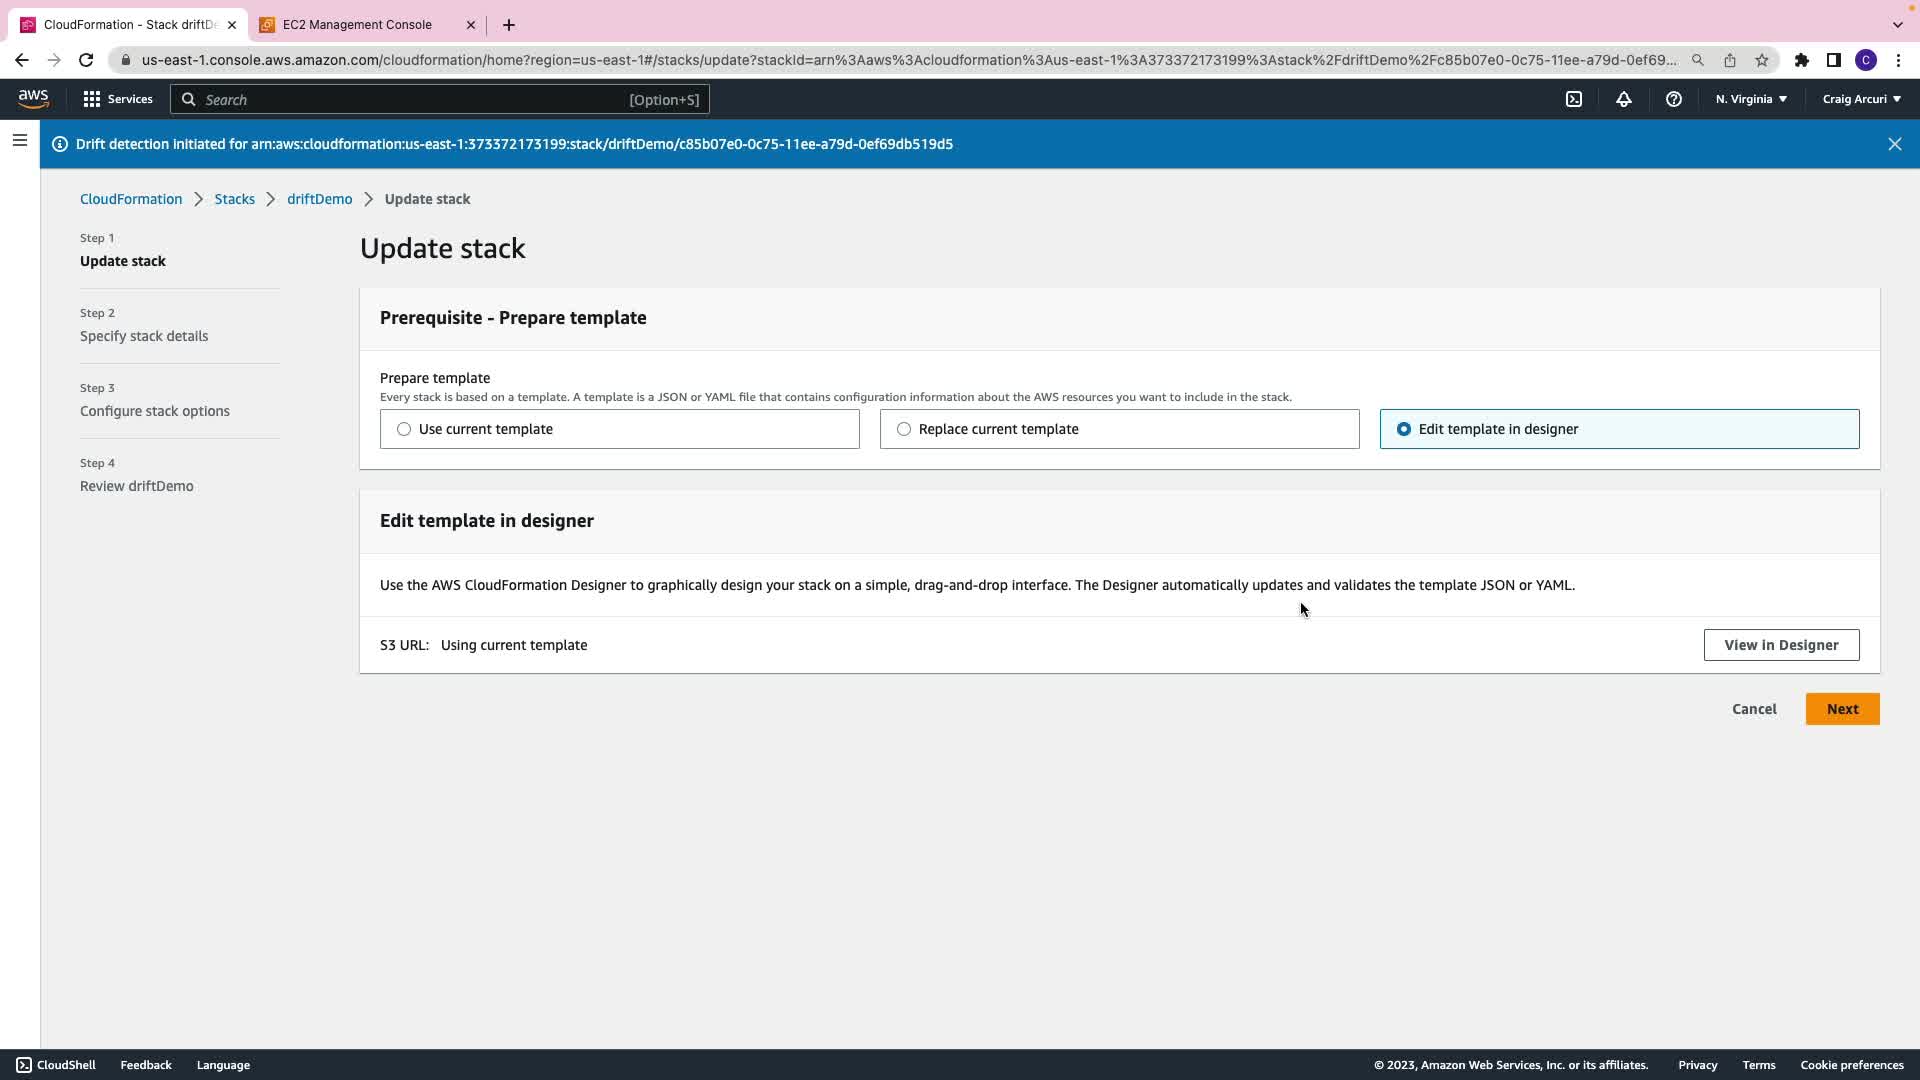Open CloudShell icon in top navigation bar
The width and height of the screenshot is (1920, 1080).
click(1574, 99)
